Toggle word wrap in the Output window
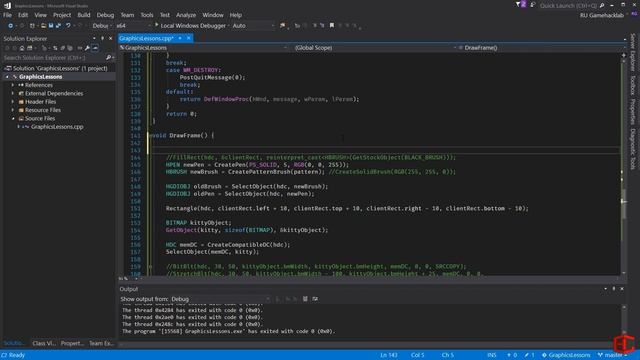 click(x=315, y=299)
